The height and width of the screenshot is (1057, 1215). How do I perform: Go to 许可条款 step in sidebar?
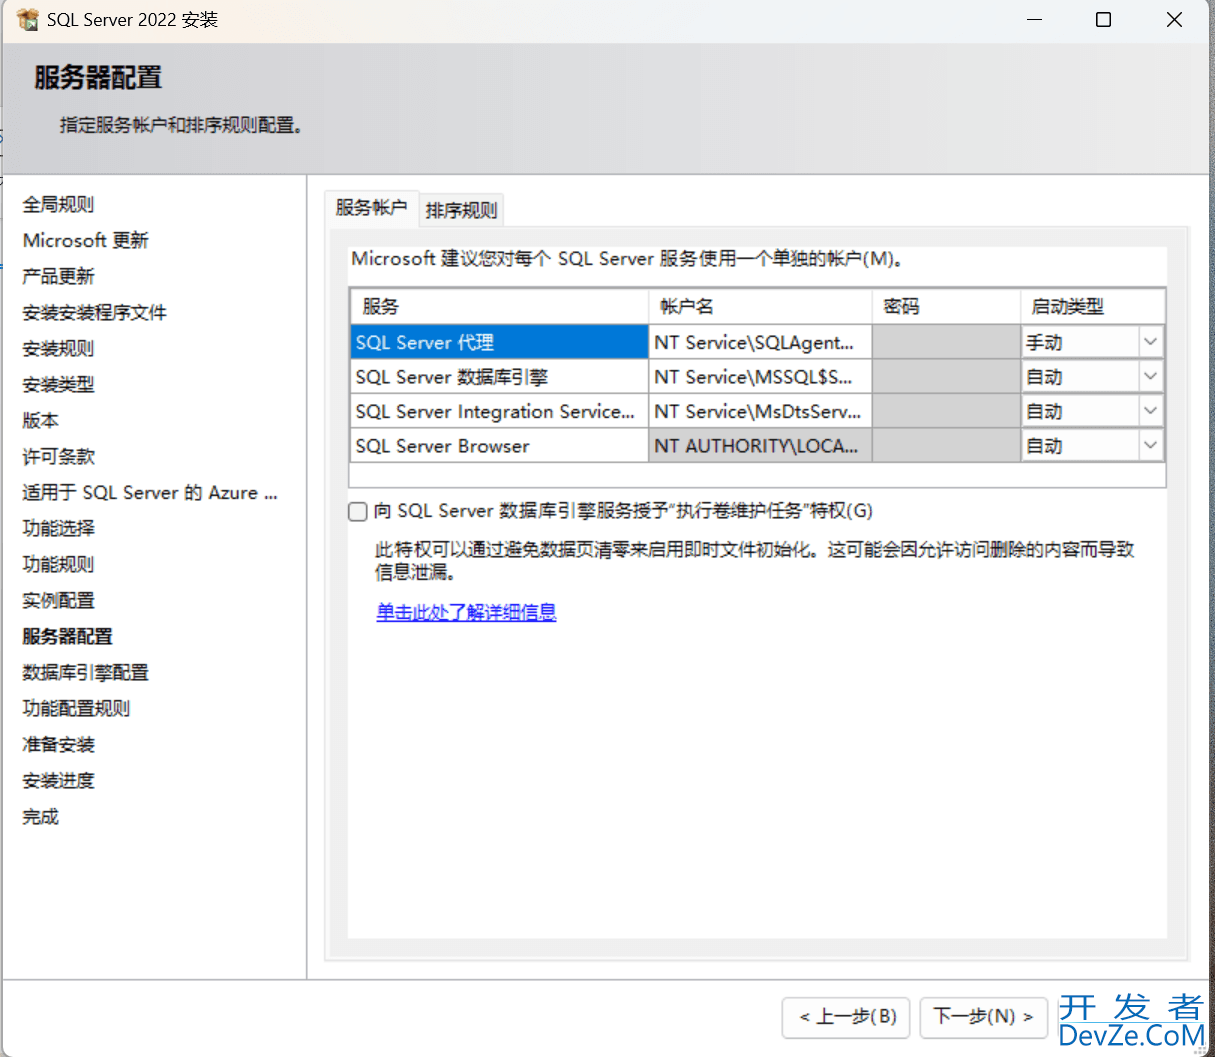[58, 456]
